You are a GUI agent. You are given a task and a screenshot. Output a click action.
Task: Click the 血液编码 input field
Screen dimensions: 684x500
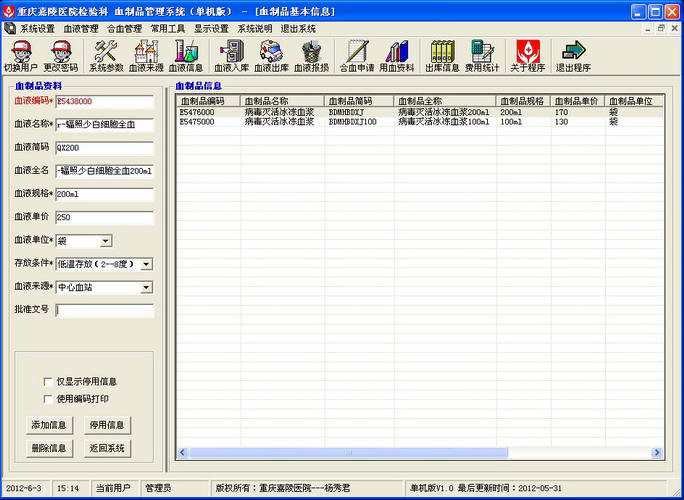[x=105, y=102]
